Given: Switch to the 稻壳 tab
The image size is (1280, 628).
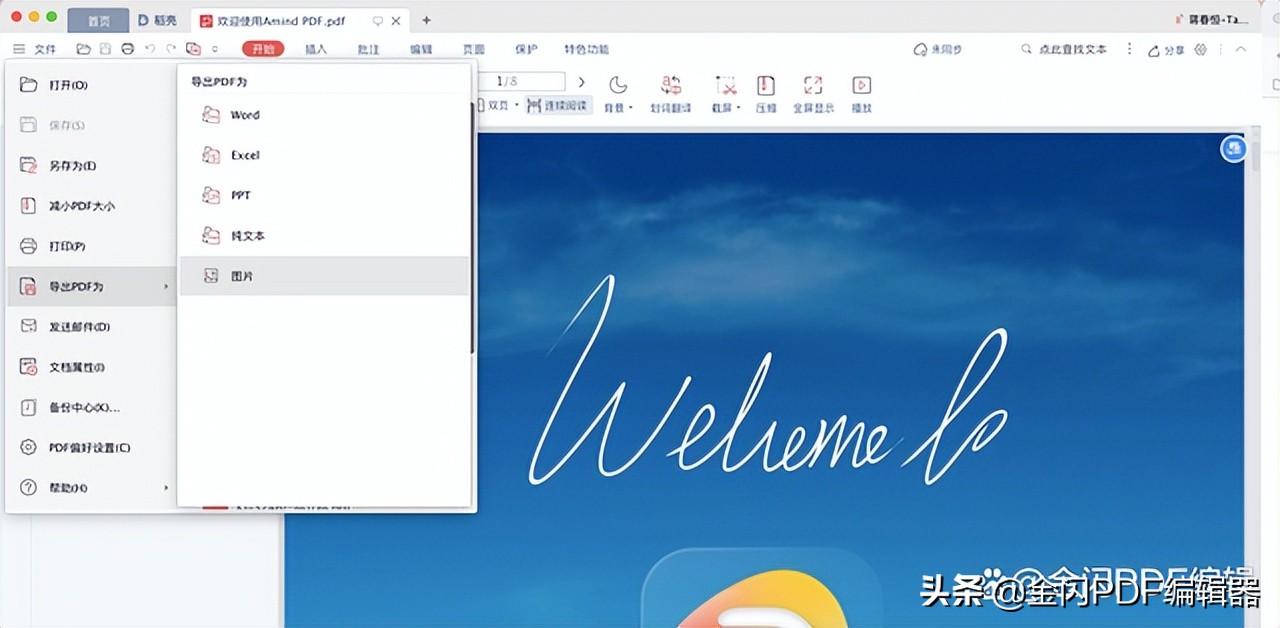Looking at the screenshot, I should pyautogui.click(x=157, y=20).
